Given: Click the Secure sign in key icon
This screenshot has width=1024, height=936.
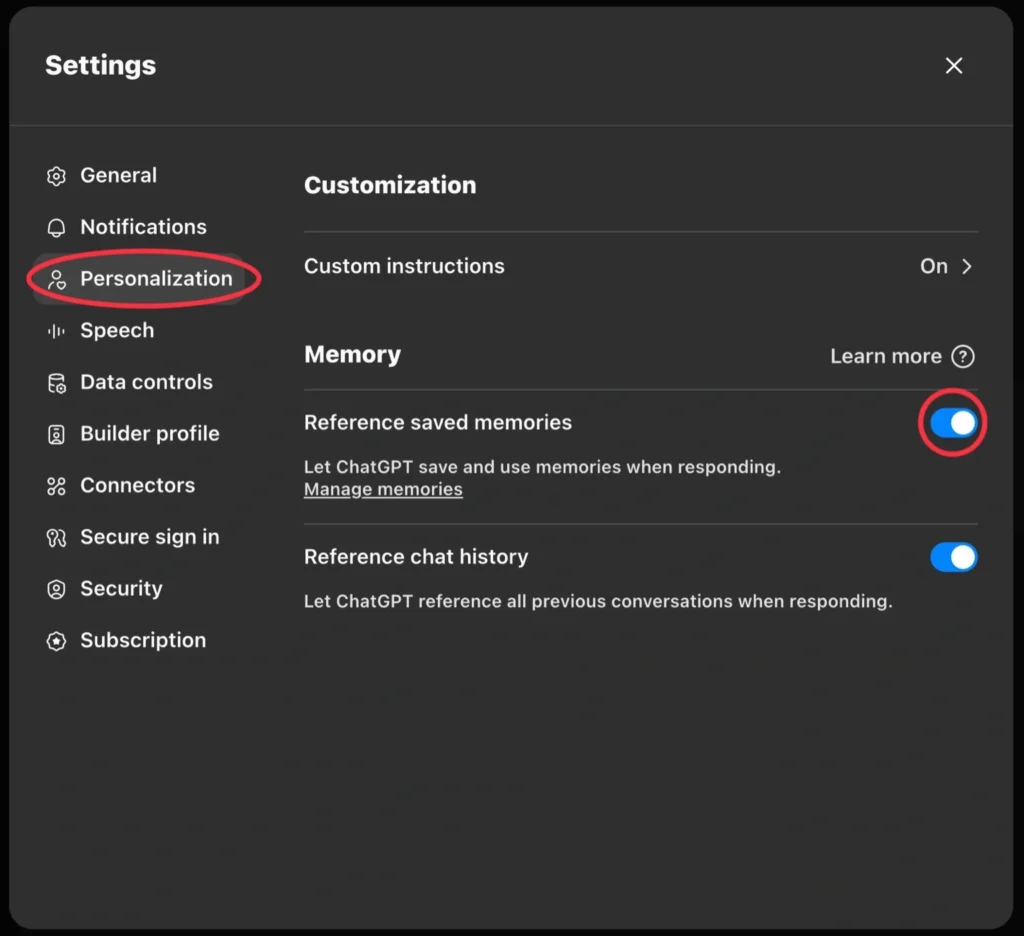Looking at the screenshot, I should (56, 538).
